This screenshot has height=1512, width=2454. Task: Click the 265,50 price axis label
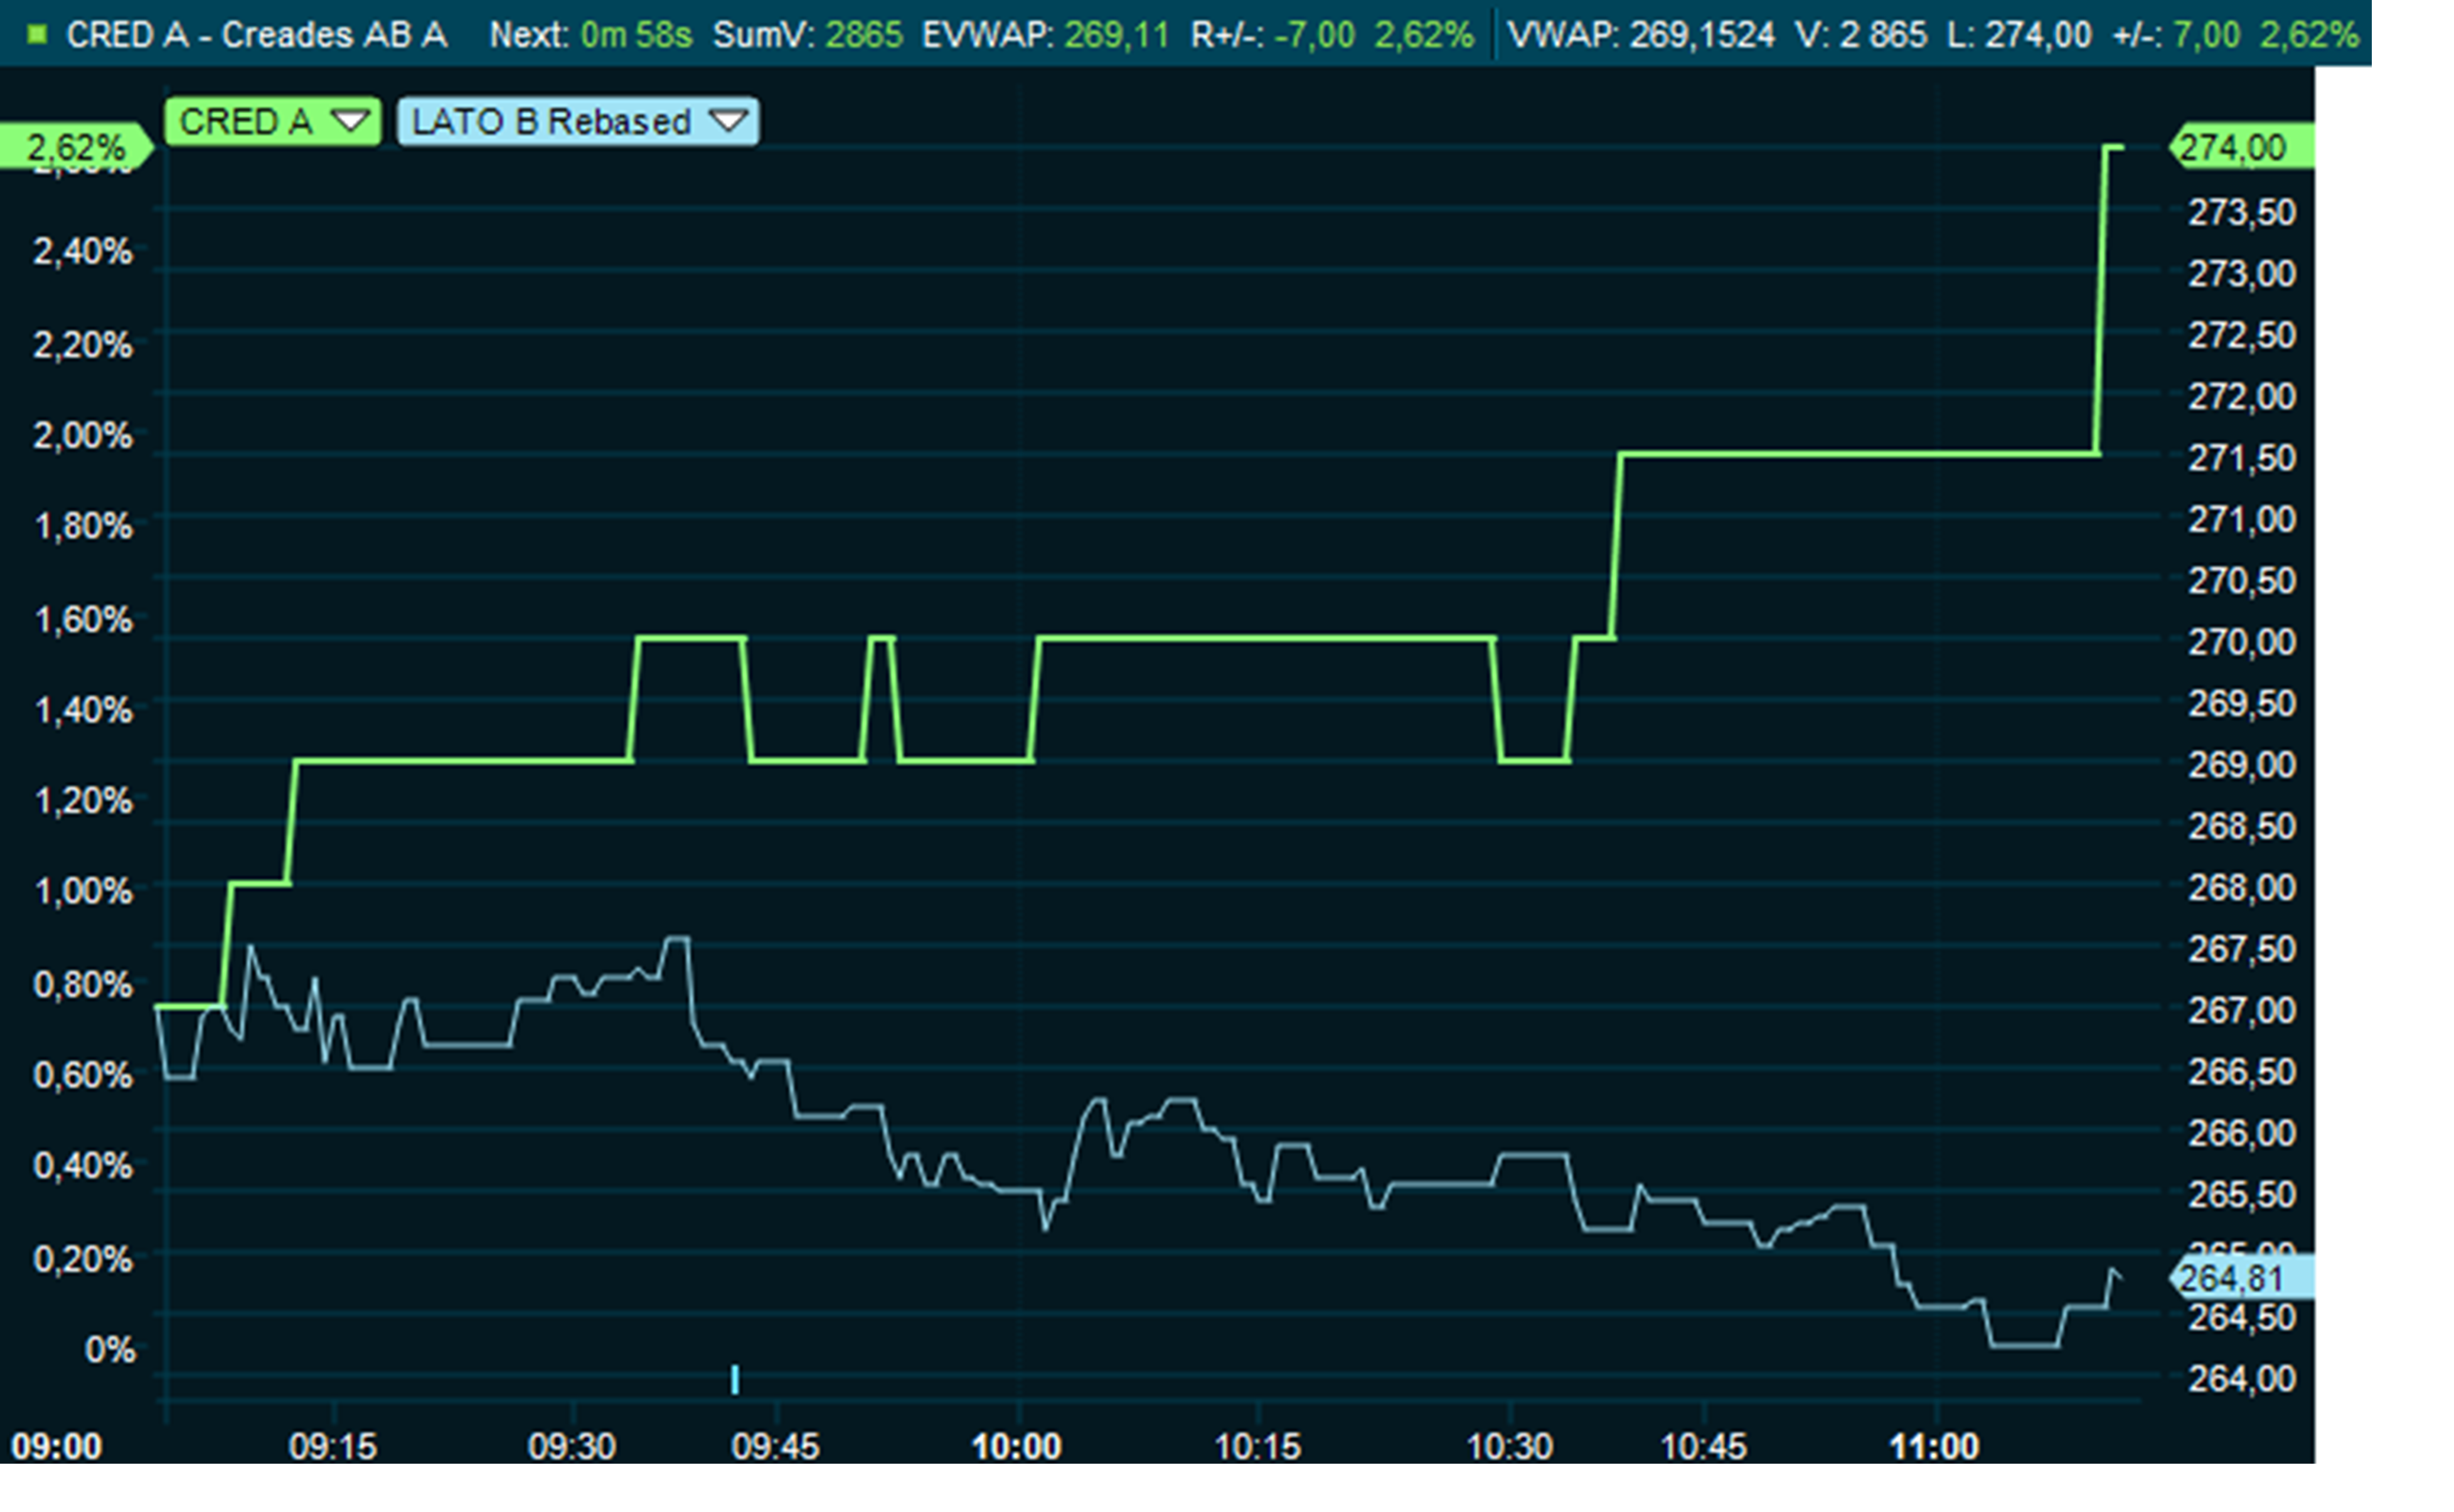pos(2242,1194)
